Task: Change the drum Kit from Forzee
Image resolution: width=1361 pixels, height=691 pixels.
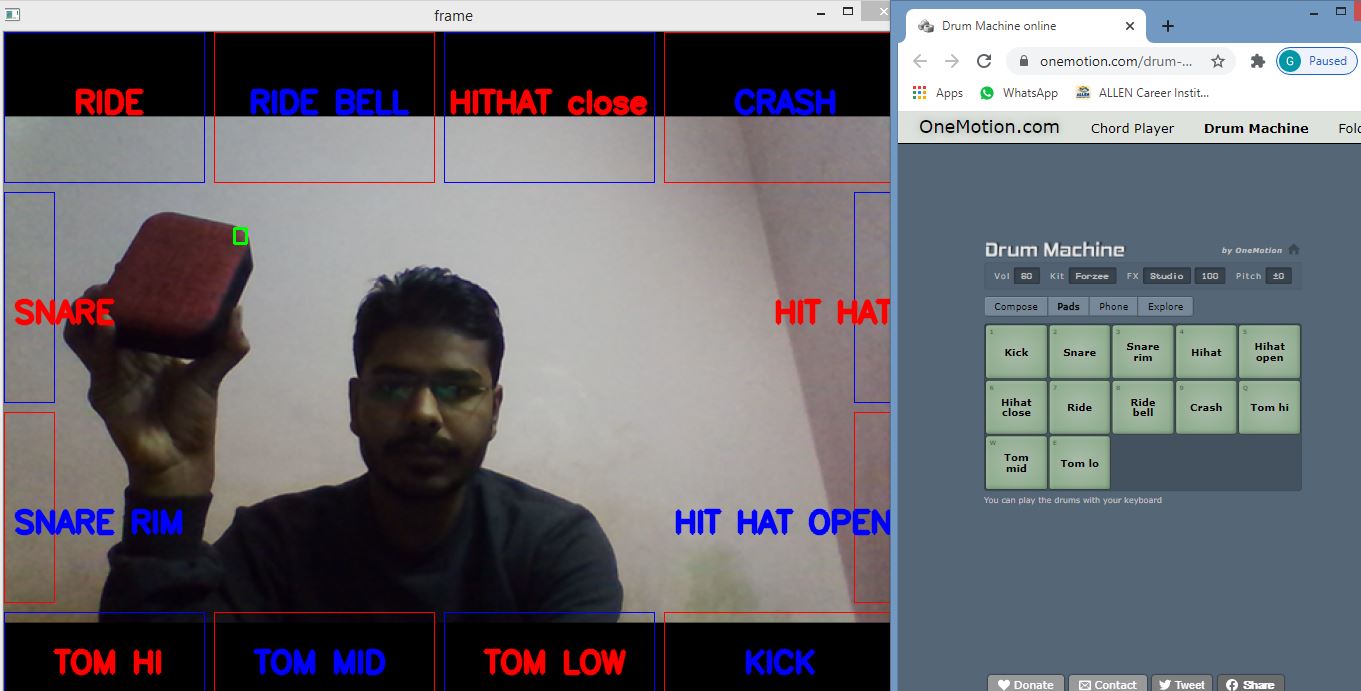Action: pos(1091,275)
